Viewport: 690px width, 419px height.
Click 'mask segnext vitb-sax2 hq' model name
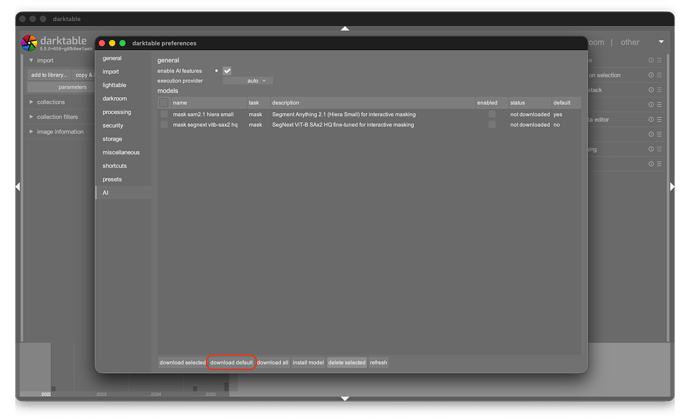click(x=205, y=125)
